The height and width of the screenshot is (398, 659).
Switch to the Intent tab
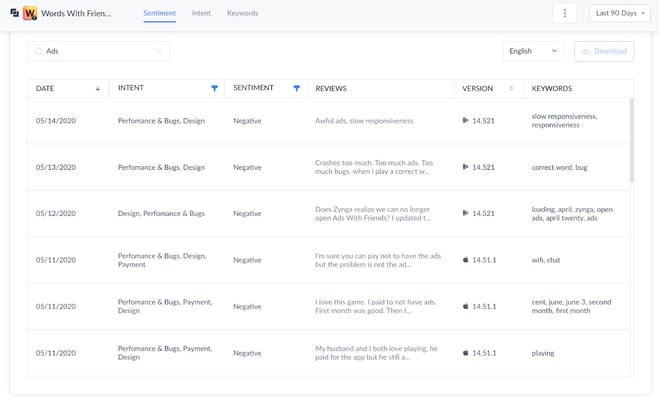[x=201, y=13]
